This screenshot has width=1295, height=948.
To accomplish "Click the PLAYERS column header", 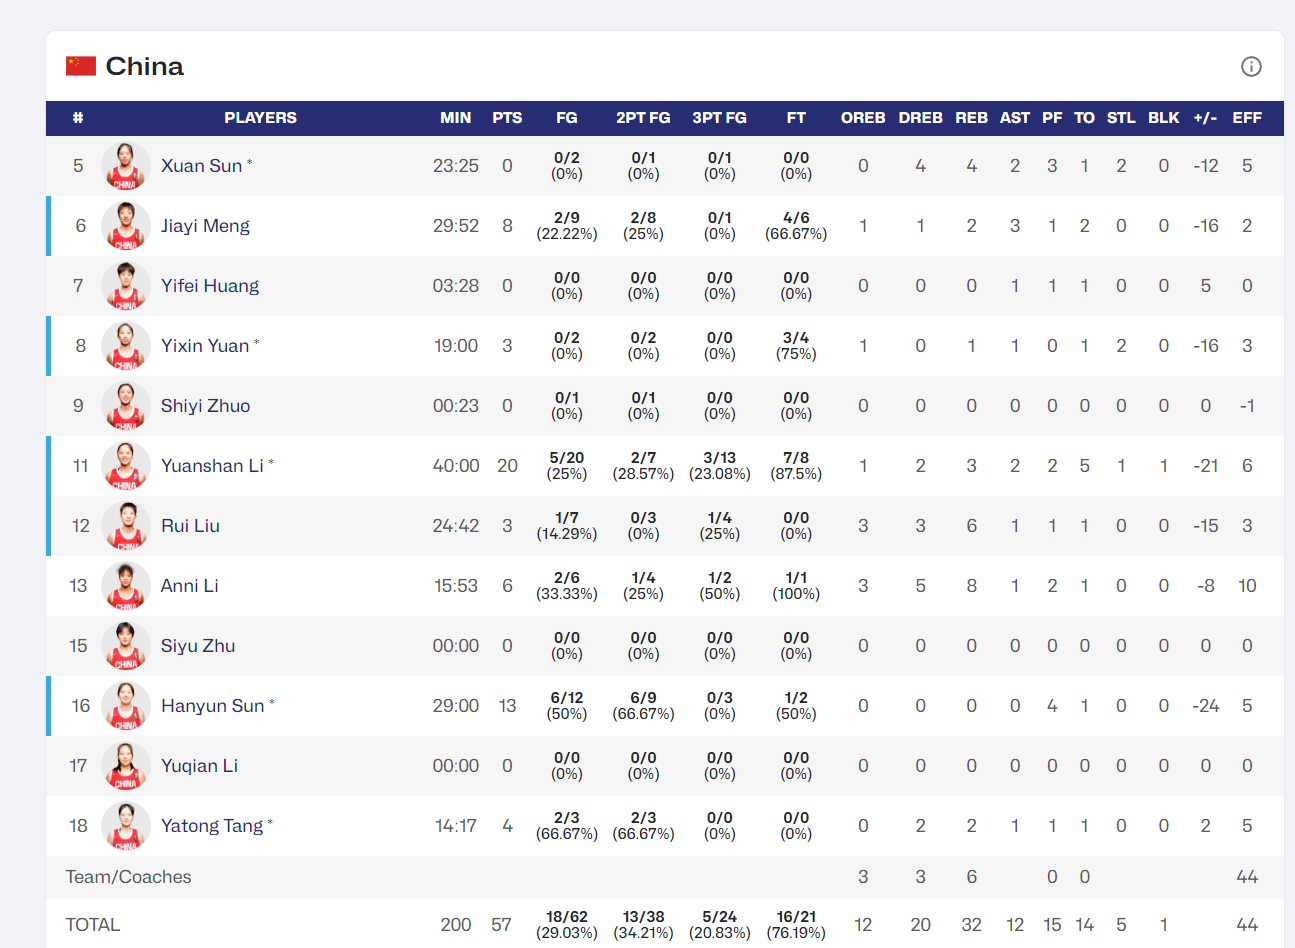I will point(260,118).
